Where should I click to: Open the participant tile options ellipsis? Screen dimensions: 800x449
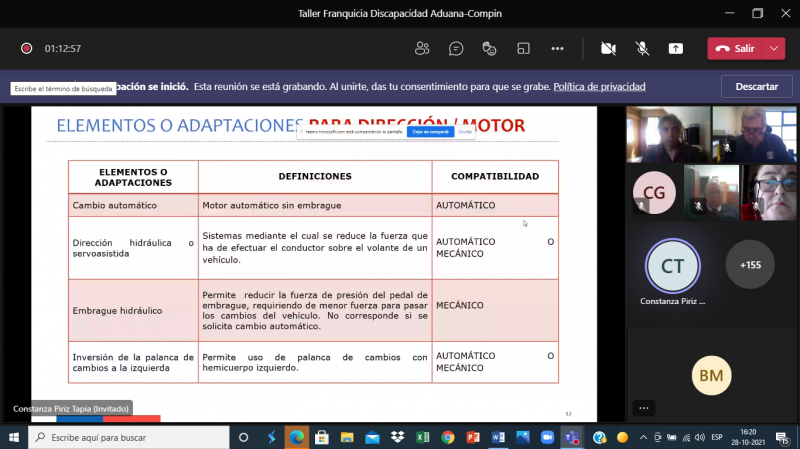tap(644, 408)
